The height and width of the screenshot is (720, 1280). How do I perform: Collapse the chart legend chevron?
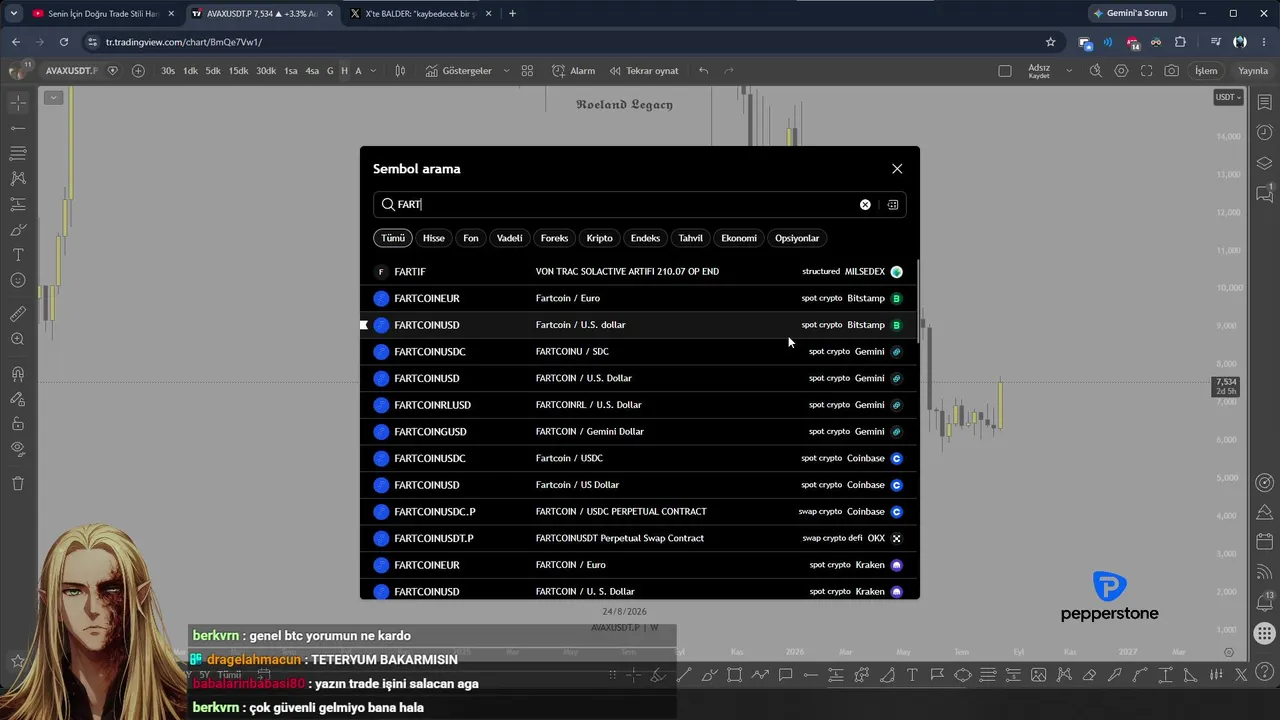coord(53,97)
